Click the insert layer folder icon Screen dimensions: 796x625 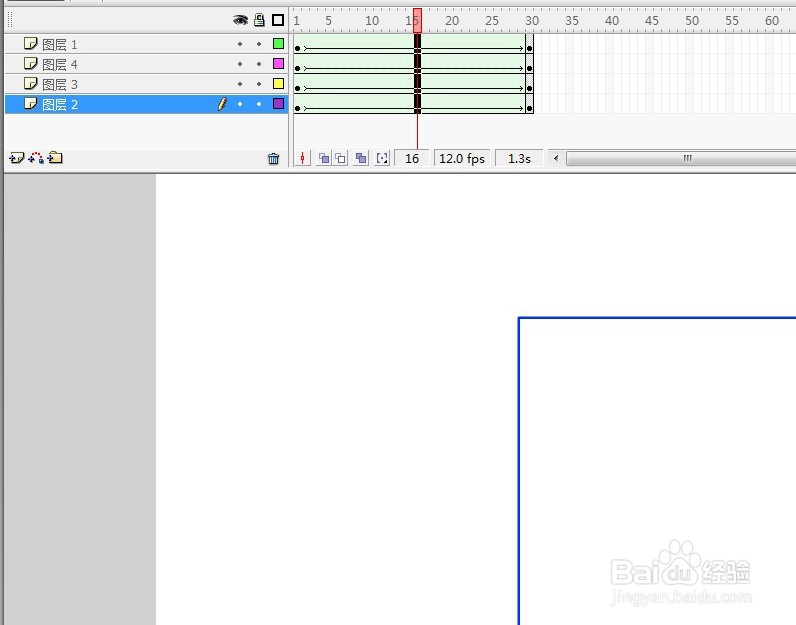(x=55, y=158)
